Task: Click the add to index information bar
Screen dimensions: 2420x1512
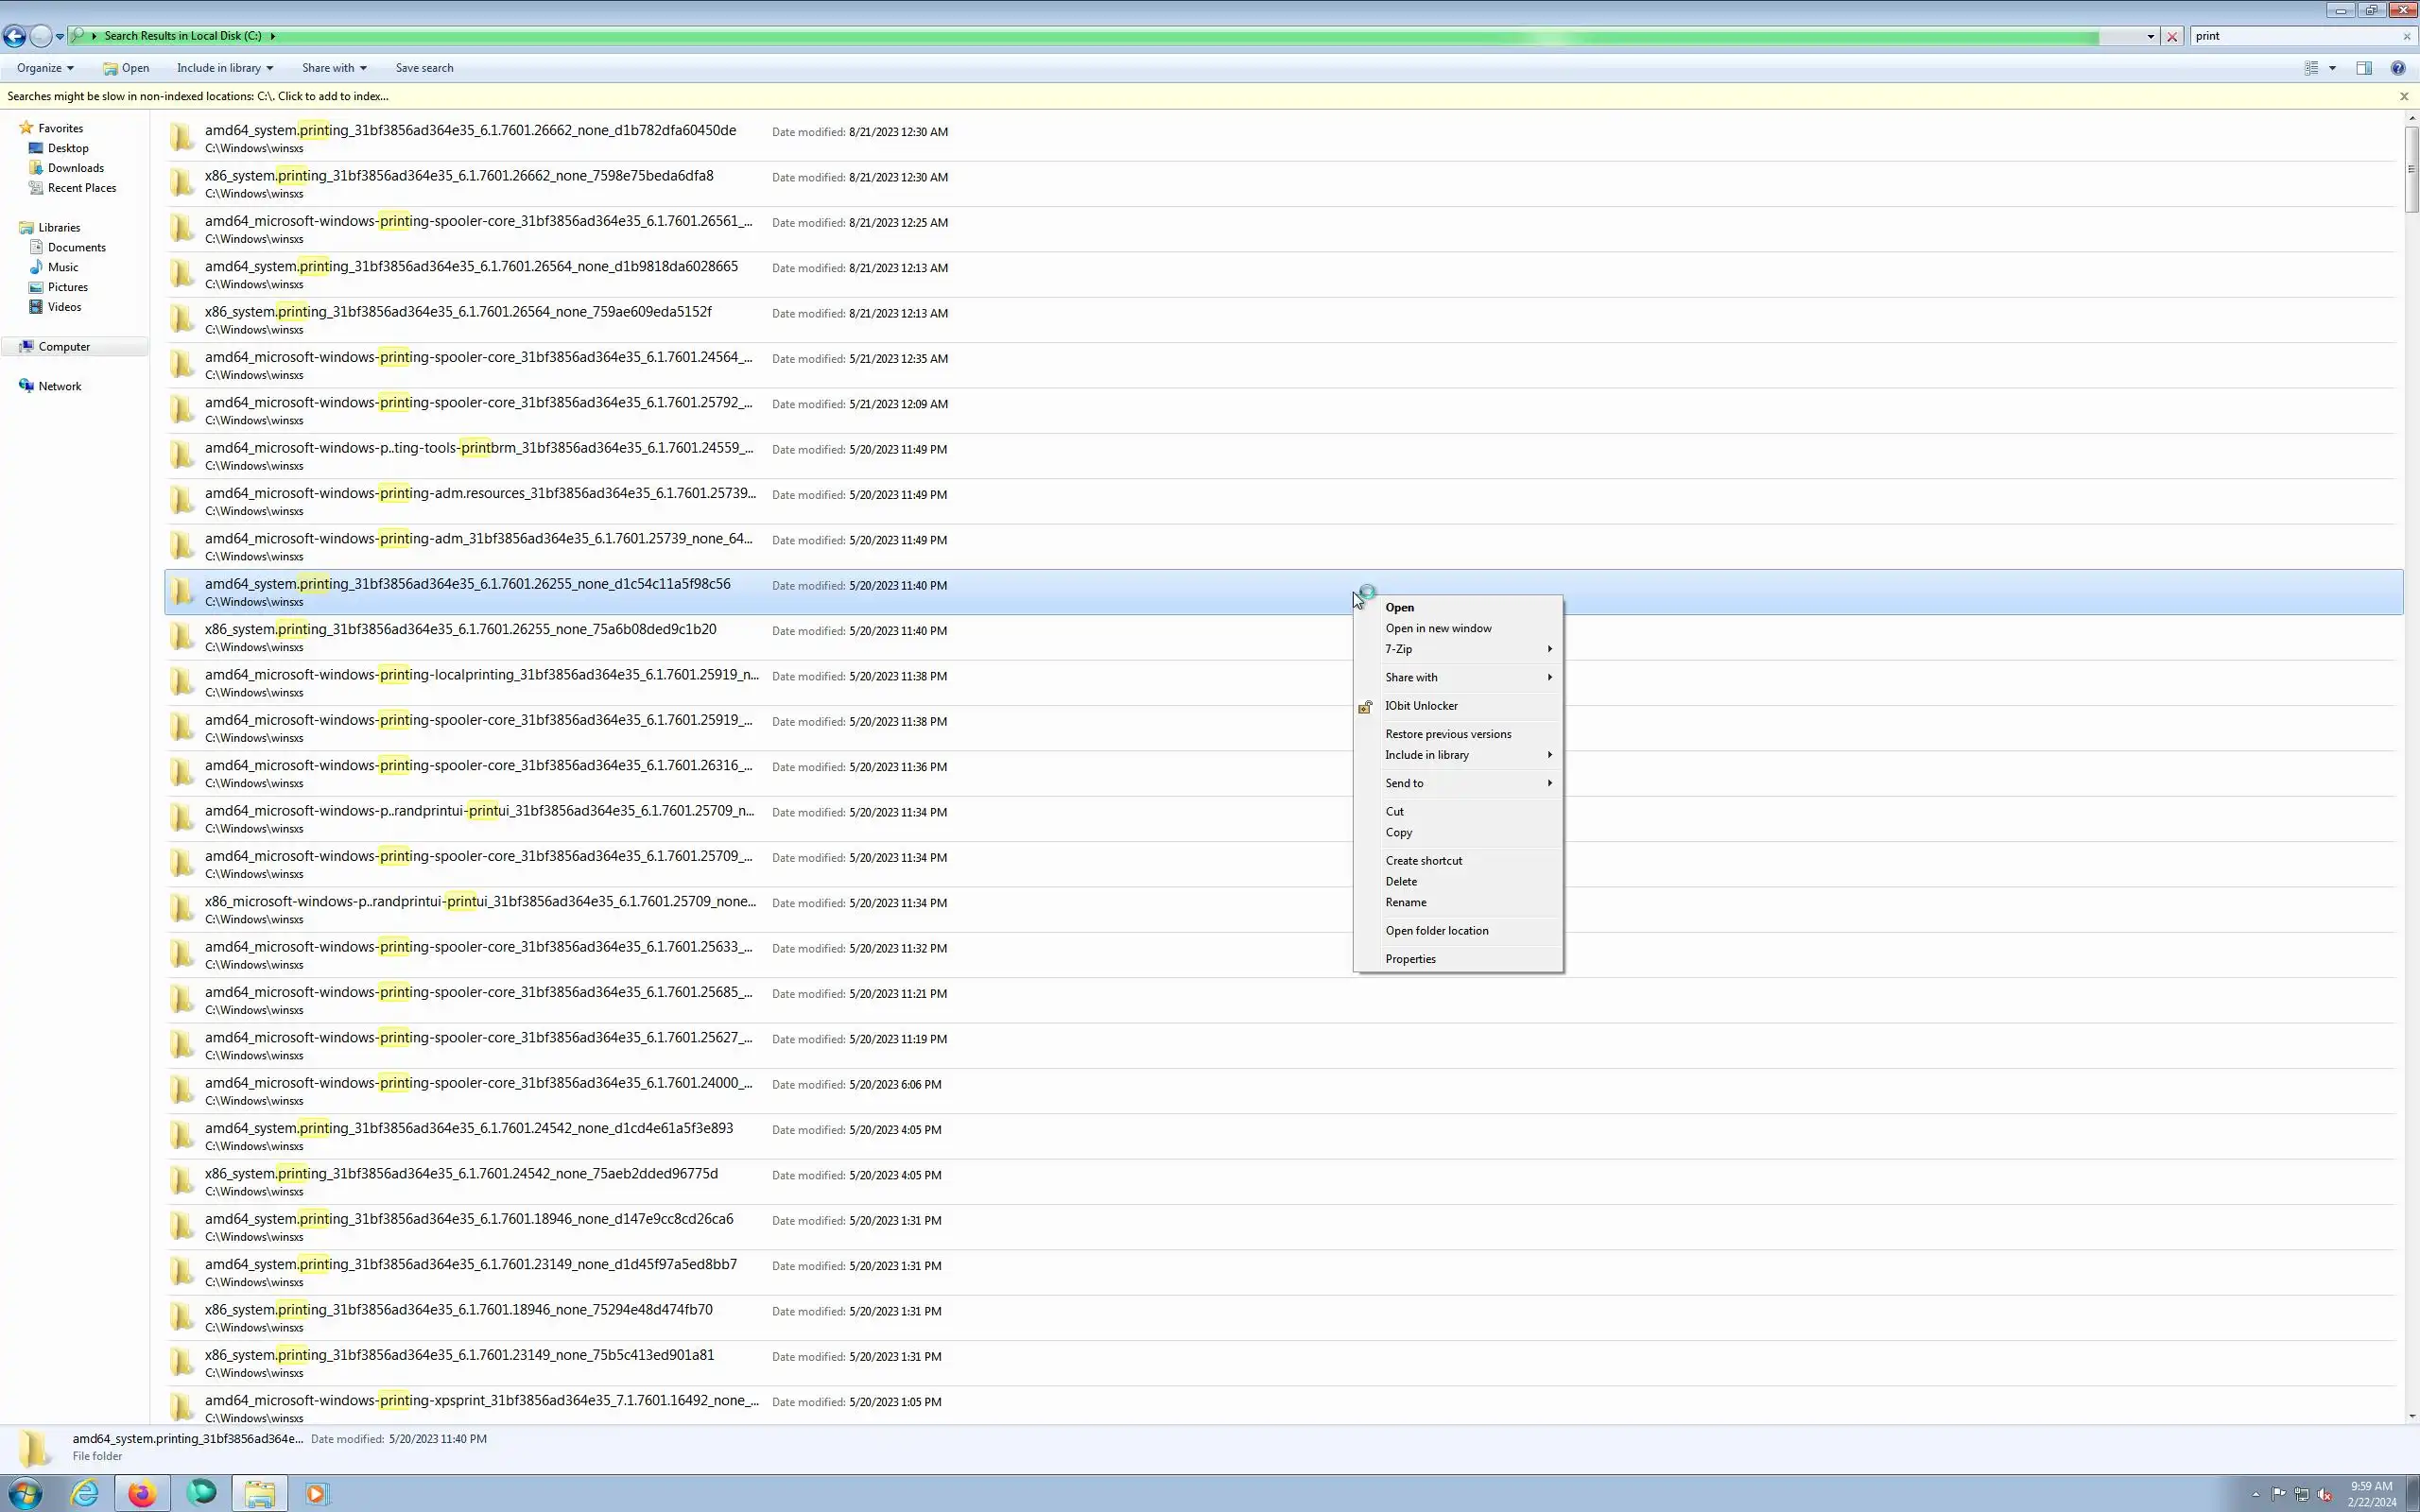Action: [198, 96]
